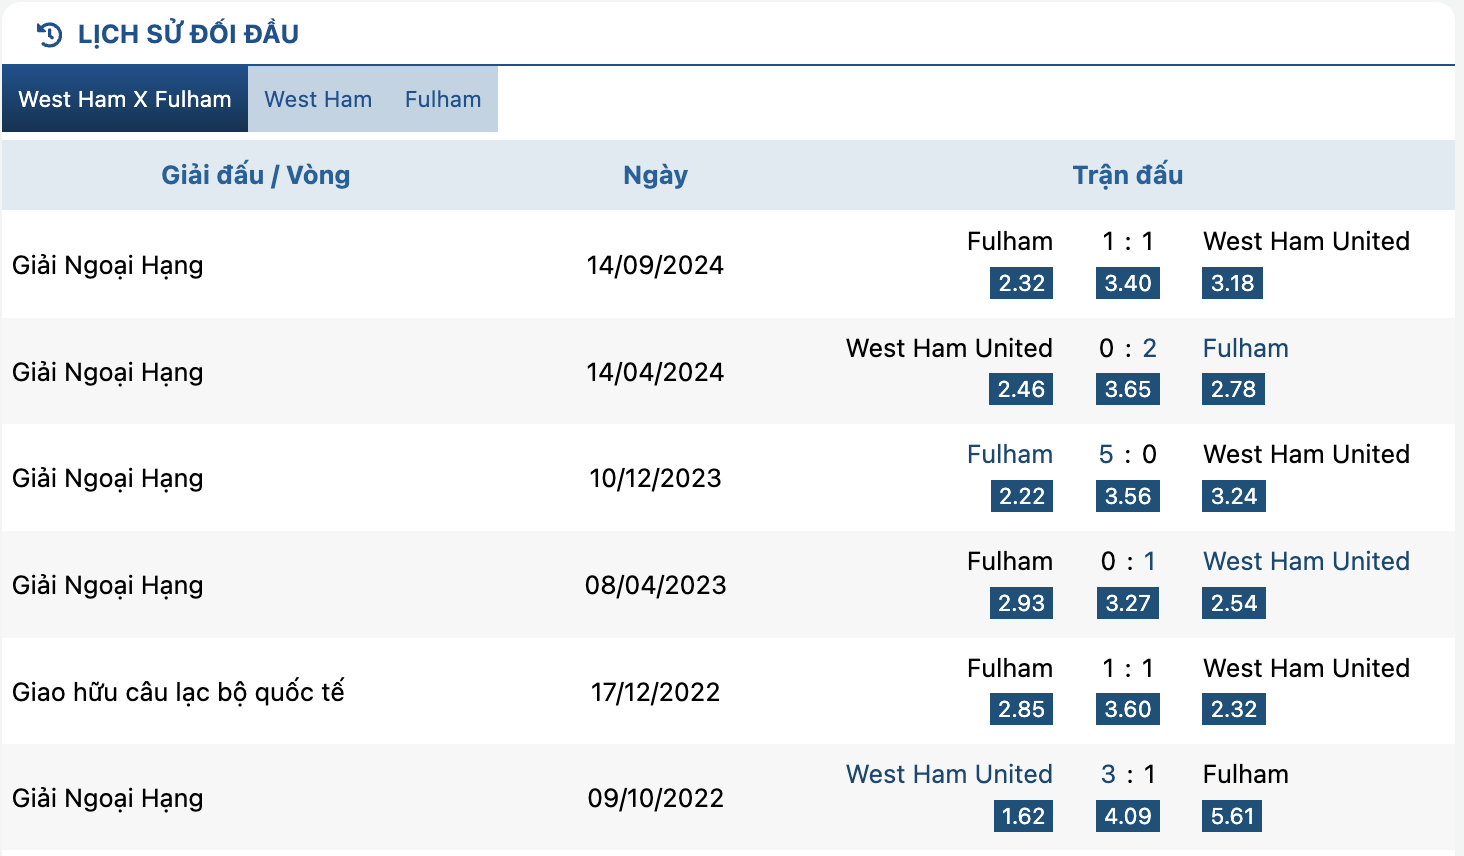Click Fulham winner link in 10/12/2023 match
This screenshot has height=856, width=1464.
point(1009,454)
